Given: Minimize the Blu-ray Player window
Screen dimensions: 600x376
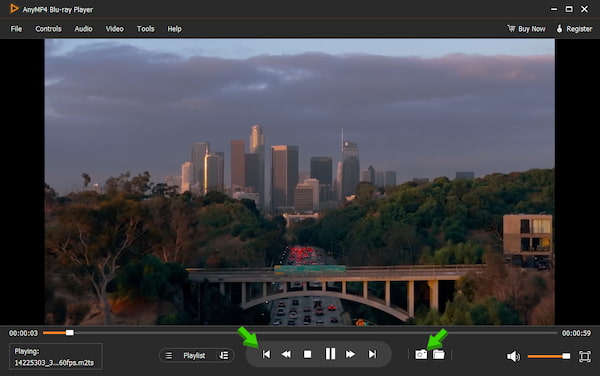Looking at the screenshot, I should [x=554, y=9].
